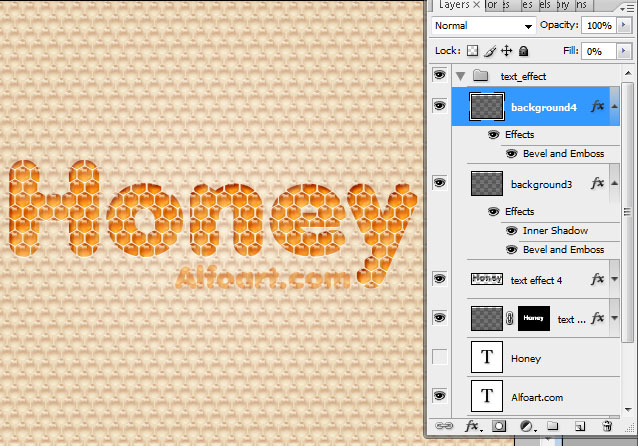The height and width of the screenshot is (446, 638).
Task: Hide the background4 layer
Action: tap(439, 106)
